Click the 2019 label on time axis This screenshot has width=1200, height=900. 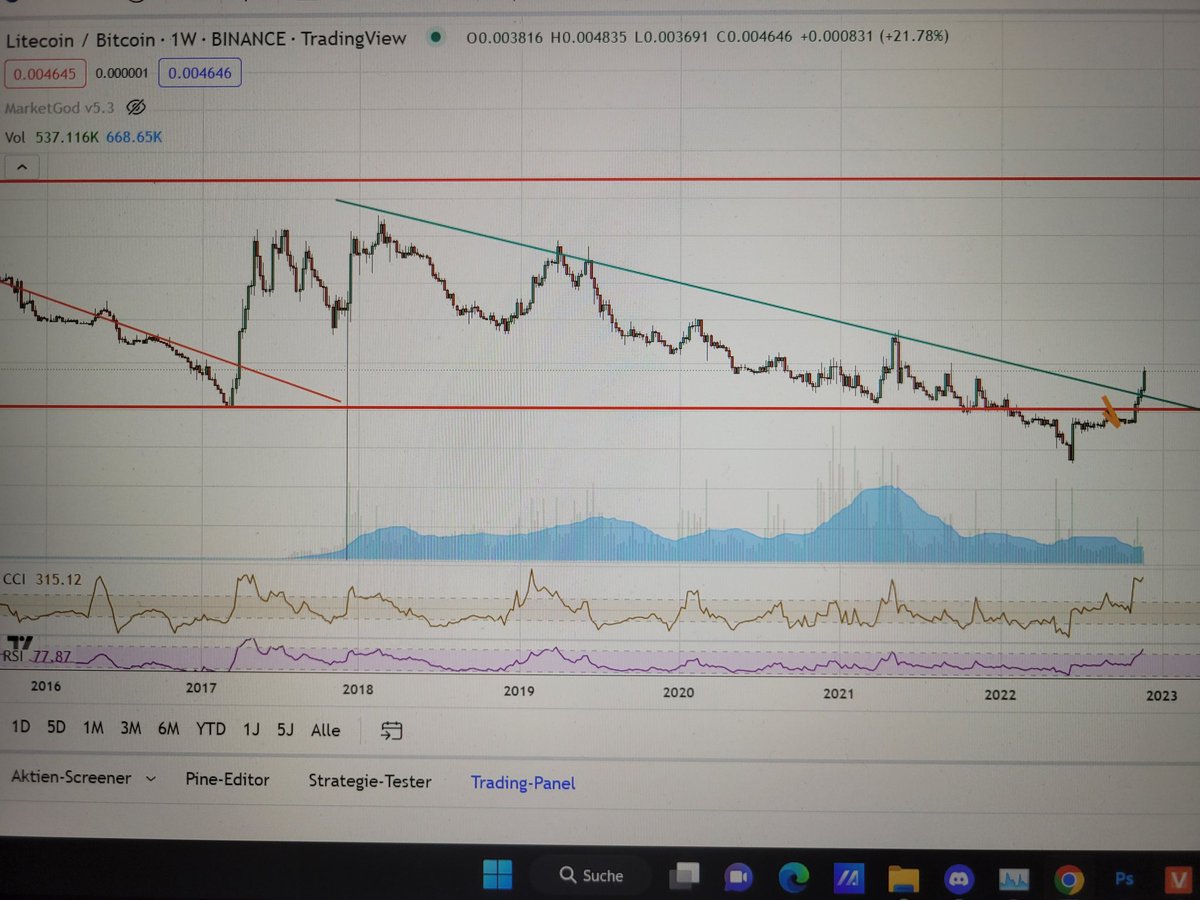pos(519,690)
